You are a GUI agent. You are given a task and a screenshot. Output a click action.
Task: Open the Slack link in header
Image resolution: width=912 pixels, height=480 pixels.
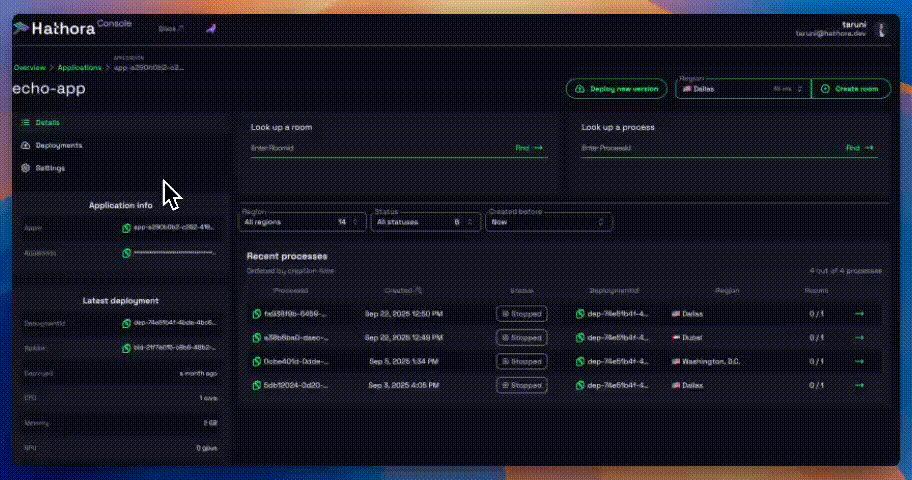(171, 28)
